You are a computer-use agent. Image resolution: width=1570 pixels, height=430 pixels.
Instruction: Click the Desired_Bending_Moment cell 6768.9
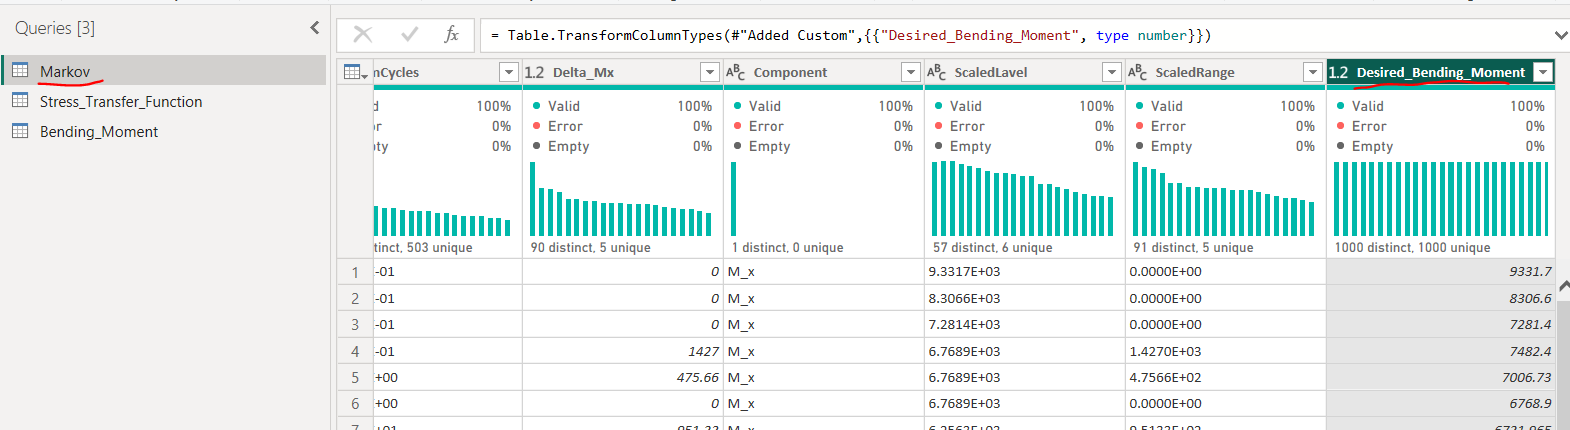pos(1440,403)
